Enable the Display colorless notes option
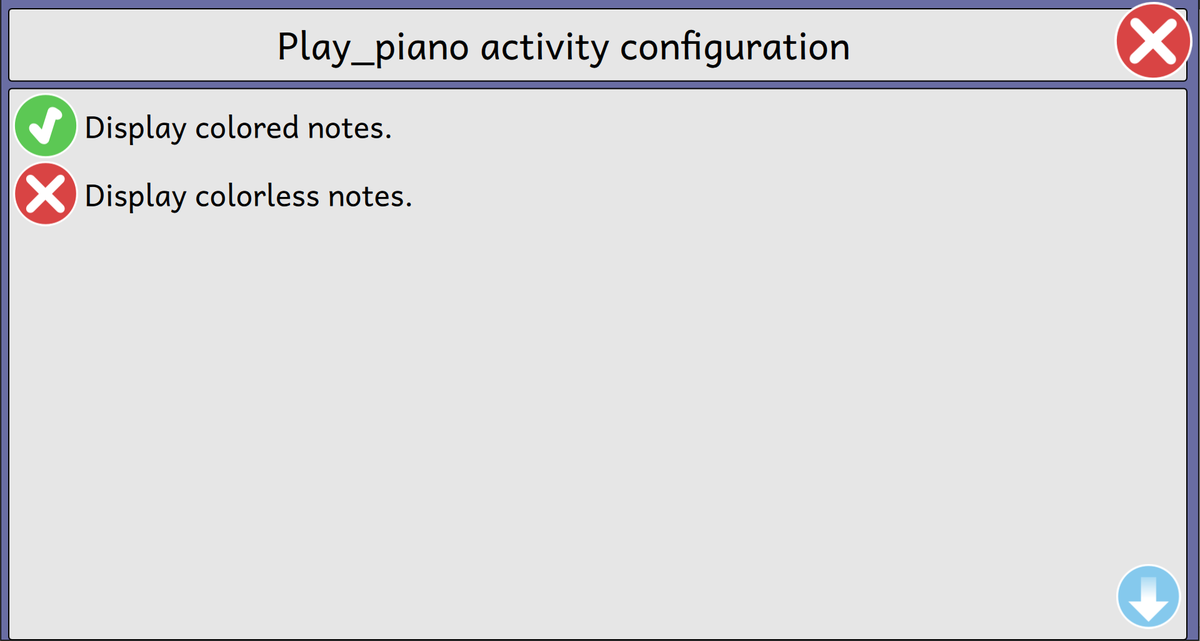 click(45, 195)
